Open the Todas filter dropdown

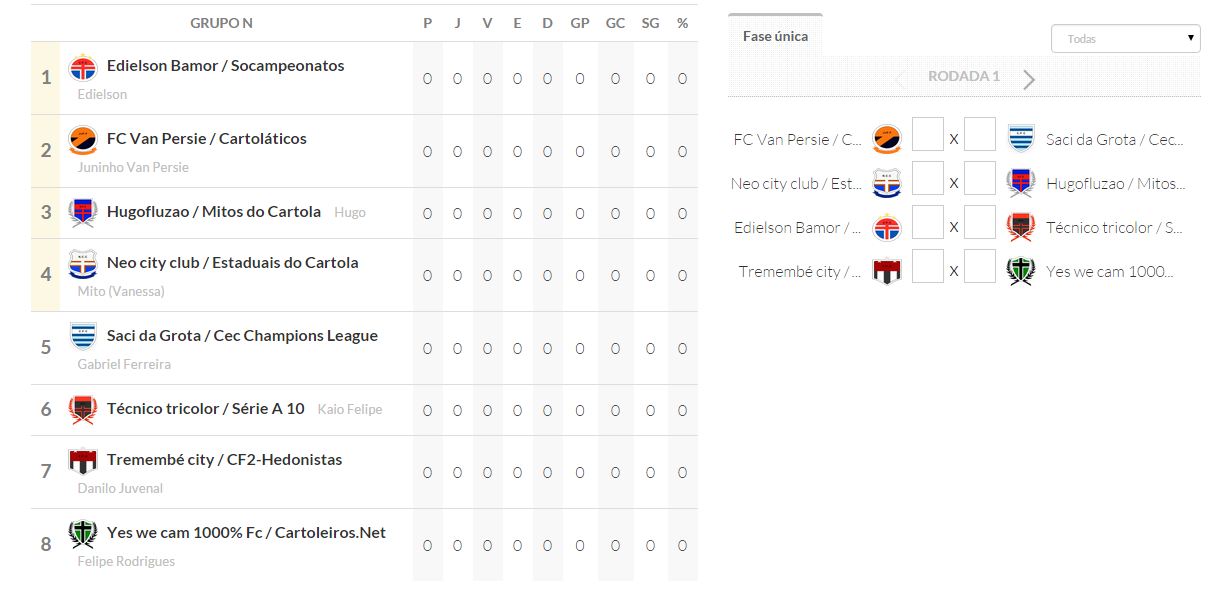[x=1125, y=39]
